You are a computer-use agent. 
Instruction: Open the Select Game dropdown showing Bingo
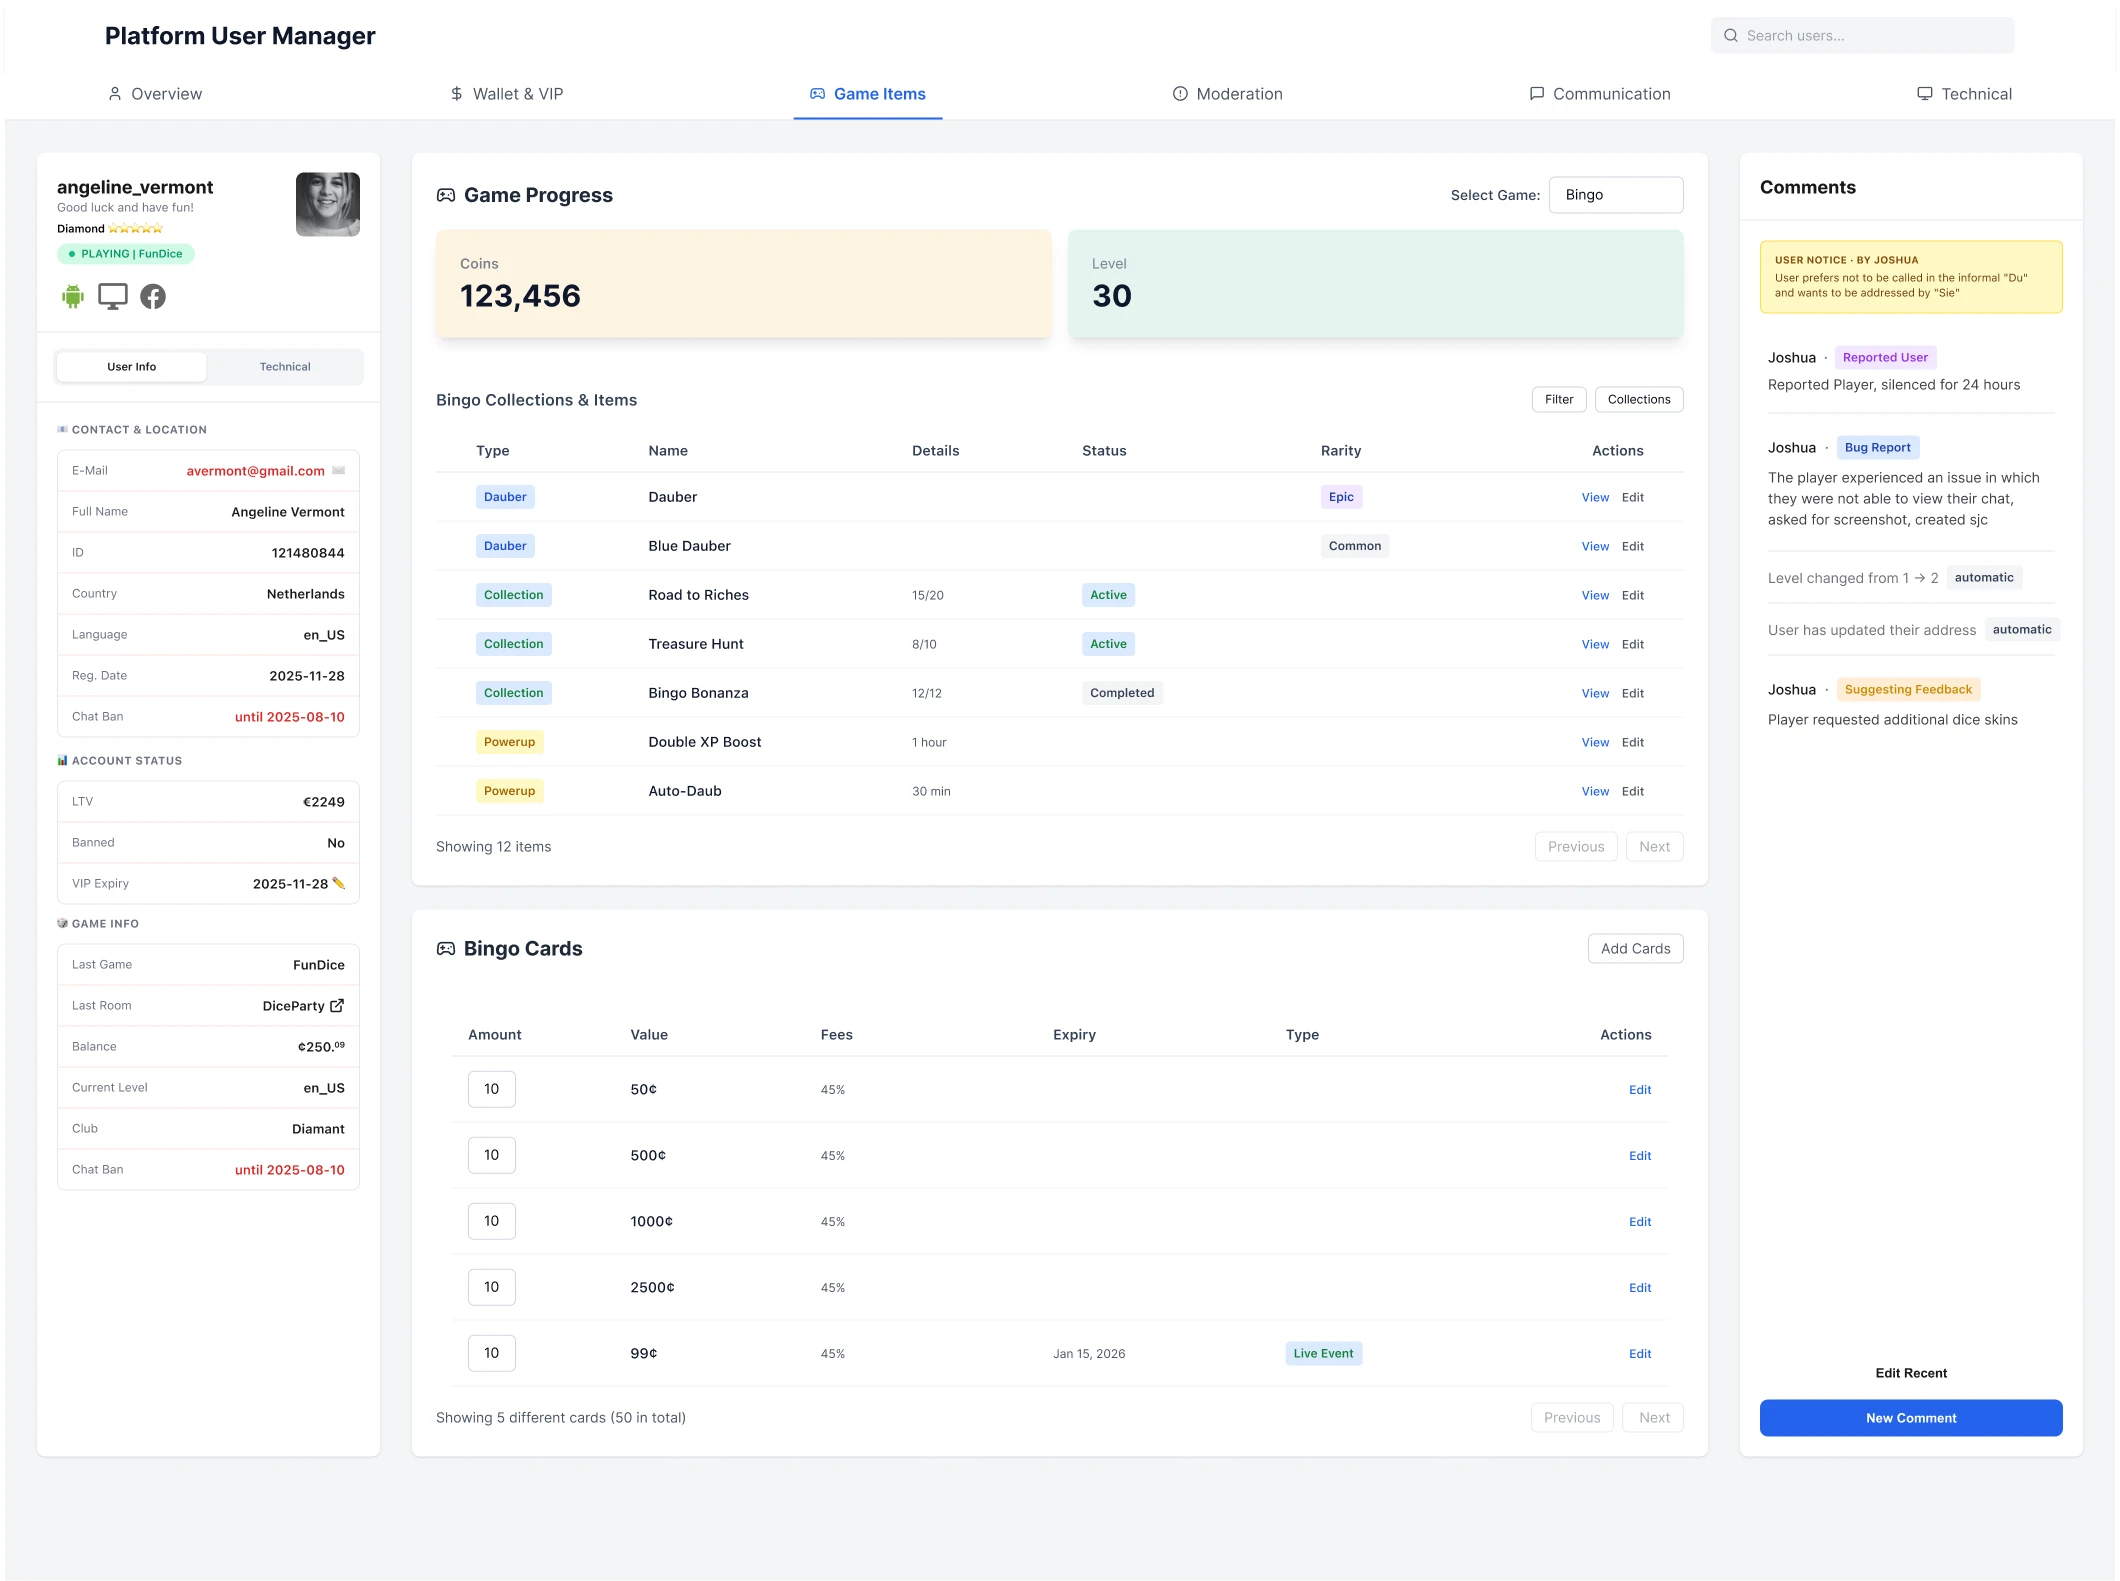coord(1616,195)
